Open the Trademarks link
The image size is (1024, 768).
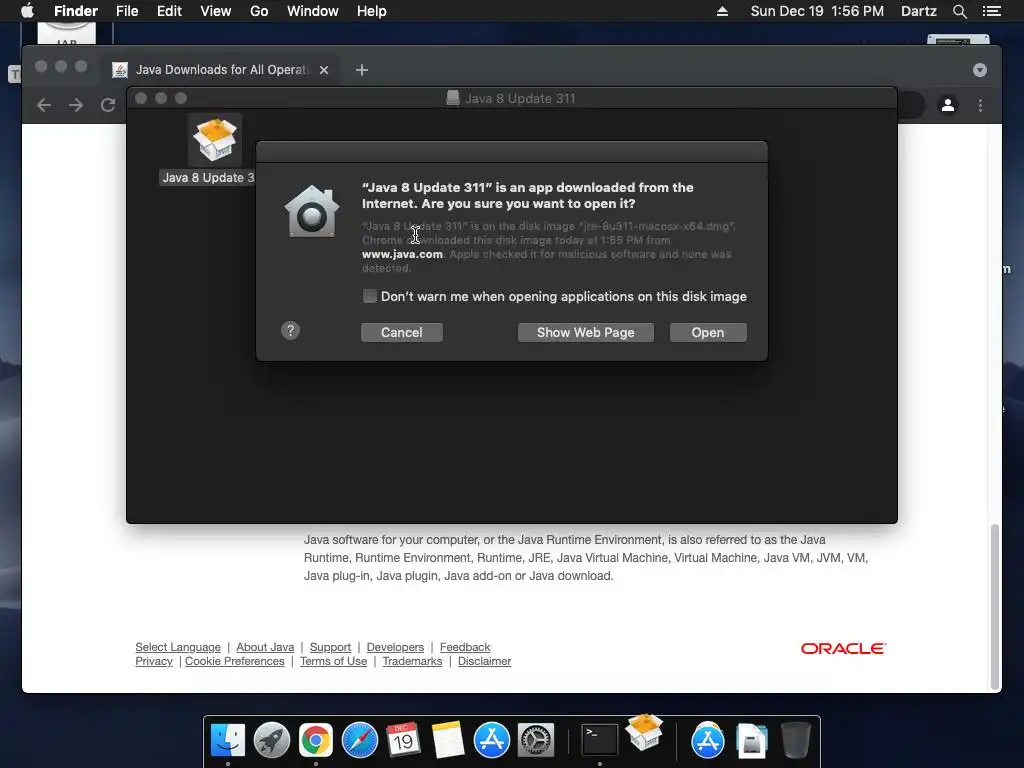pyautogui.click(x=412, y=662)
